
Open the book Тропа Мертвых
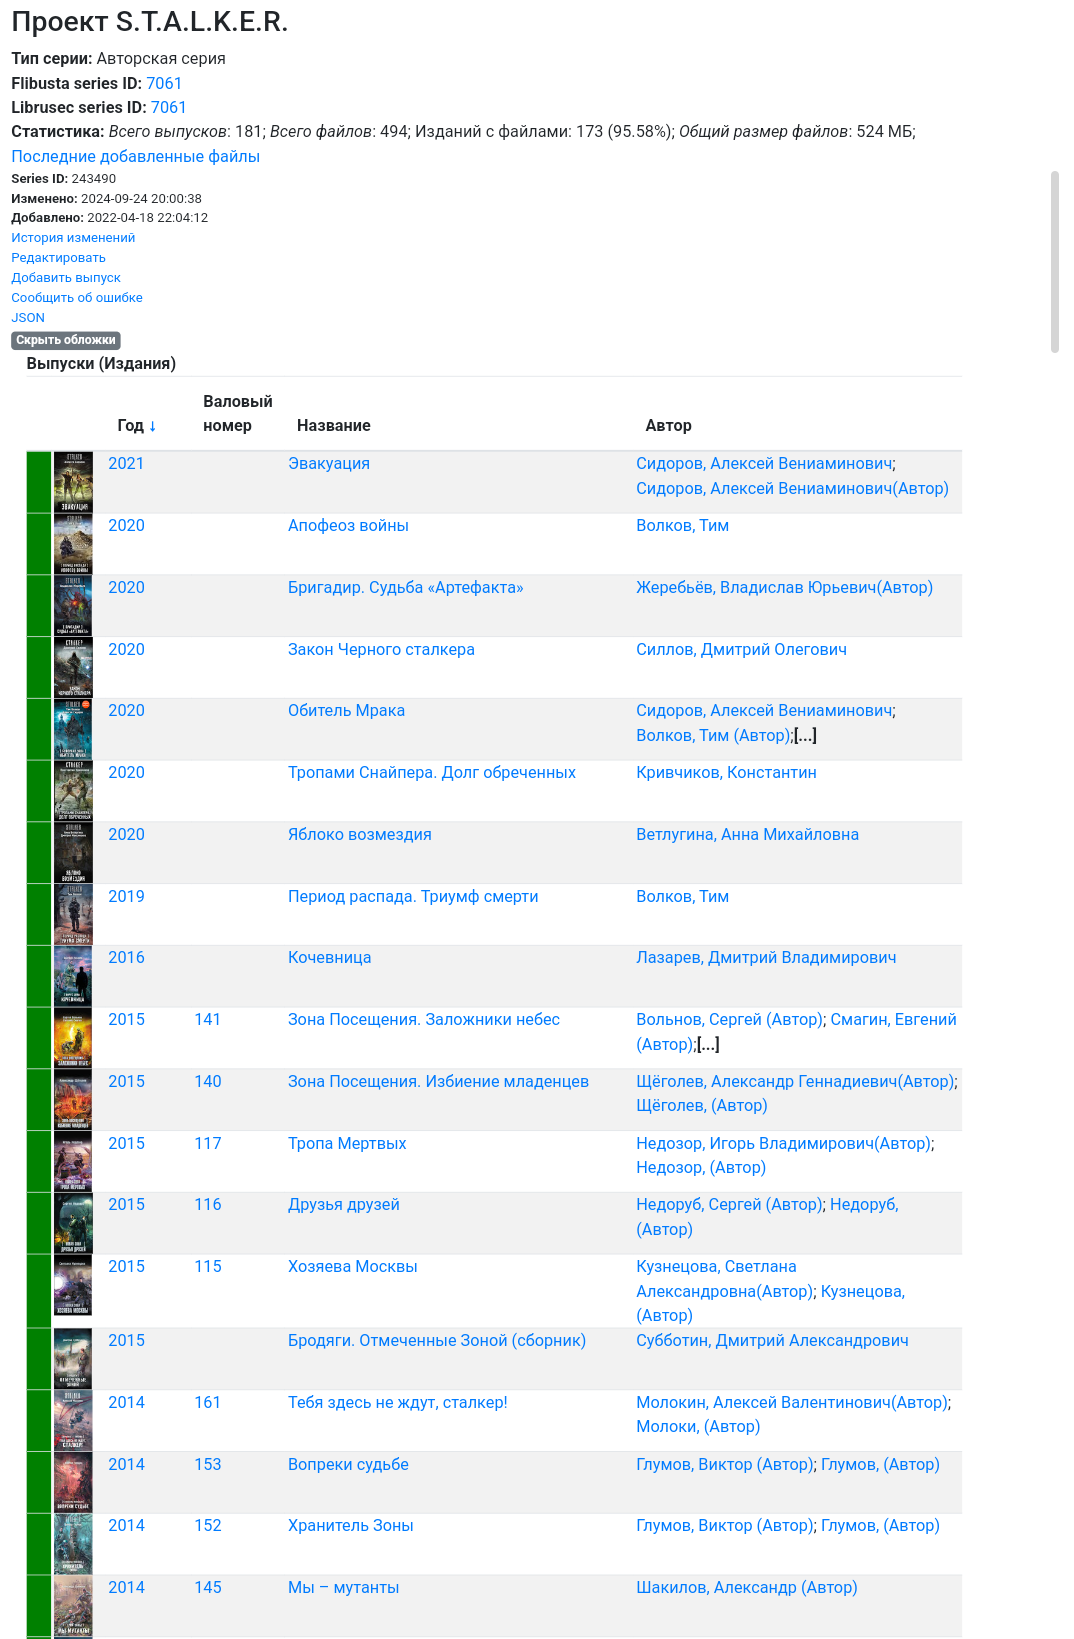tap(347, 1144)
